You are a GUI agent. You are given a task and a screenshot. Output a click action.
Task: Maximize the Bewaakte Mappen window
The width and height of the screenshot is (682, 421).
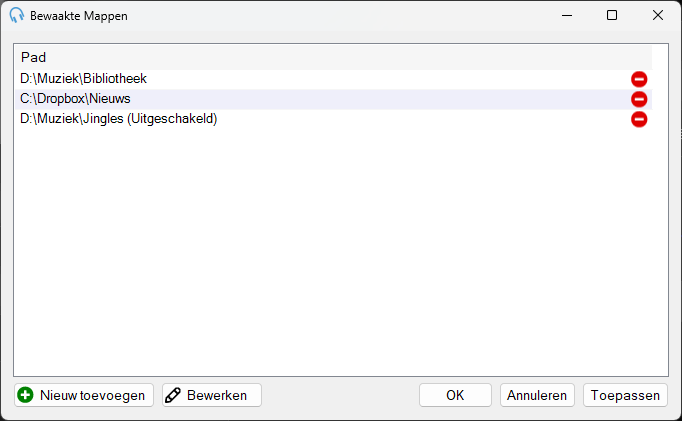612,15
